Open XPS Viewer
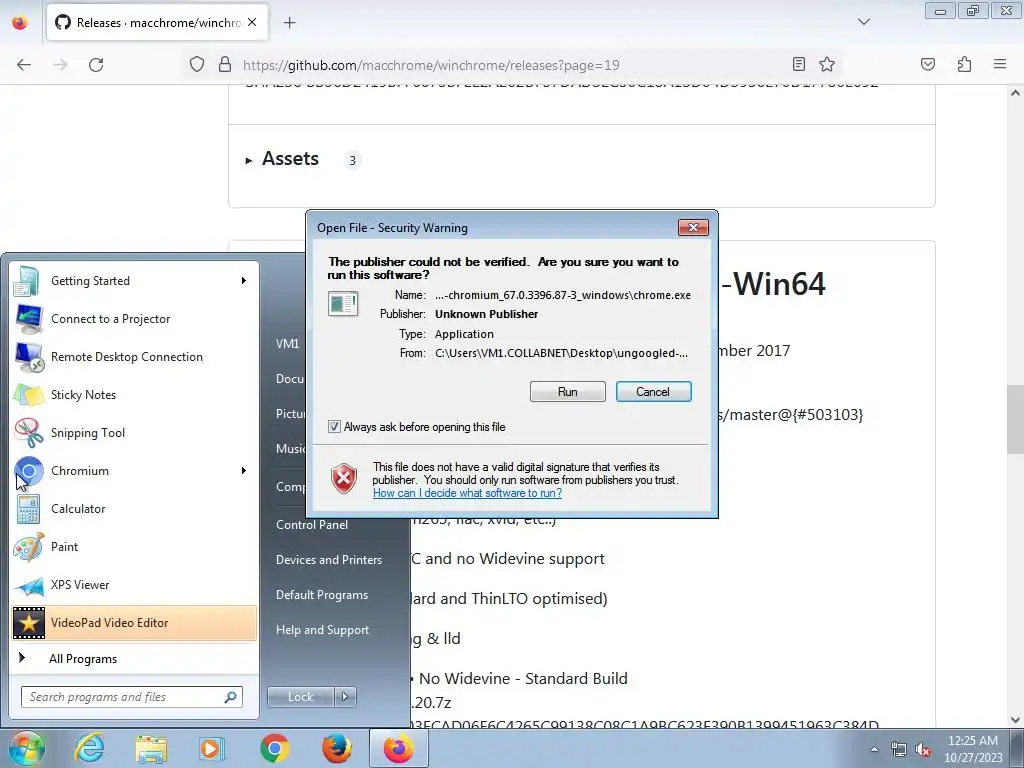The height and width of the screenshot is (768, 1024). coord(135,584)
